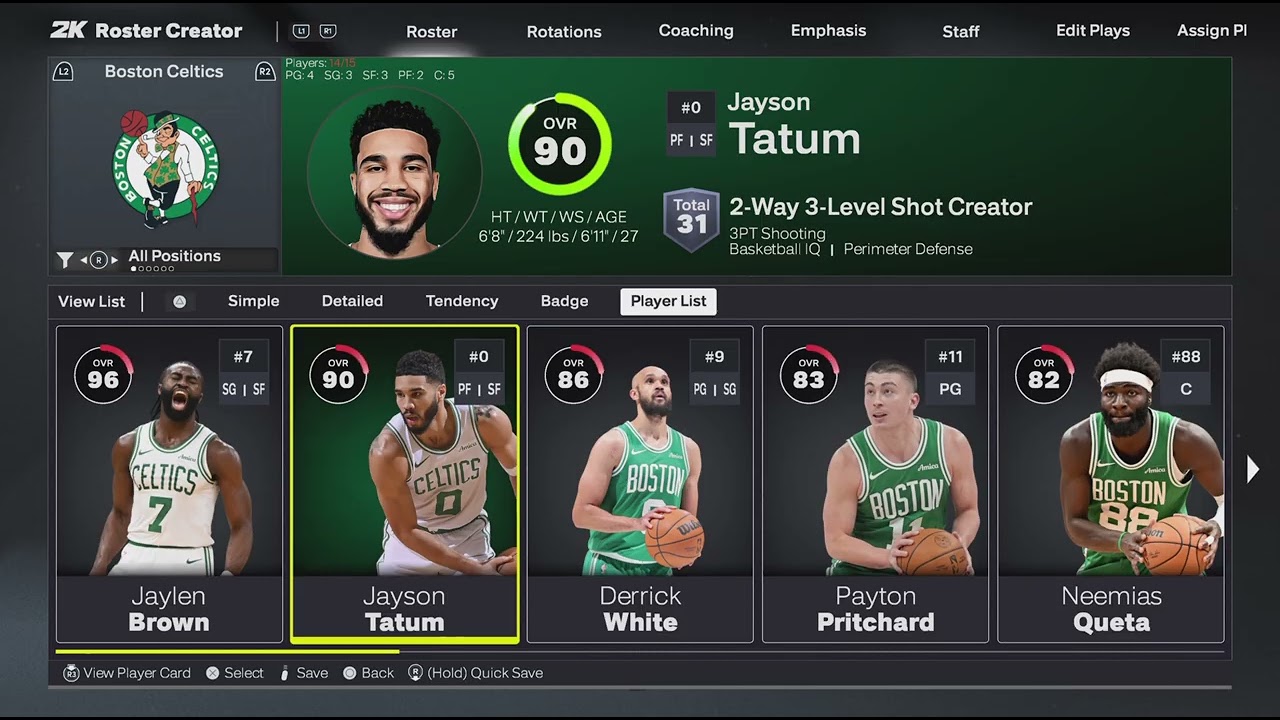The image size is (1280, 720).
Task: Click Jaylen Brown's OVR 96 rating circle
Action: 103,374
